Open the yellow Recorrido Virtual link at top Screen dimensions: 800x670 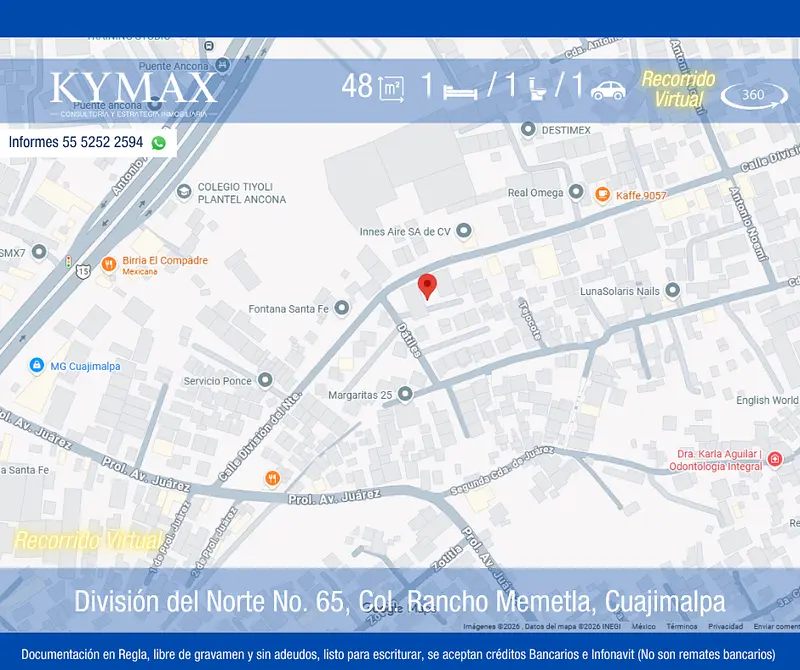tap(678, 89)
